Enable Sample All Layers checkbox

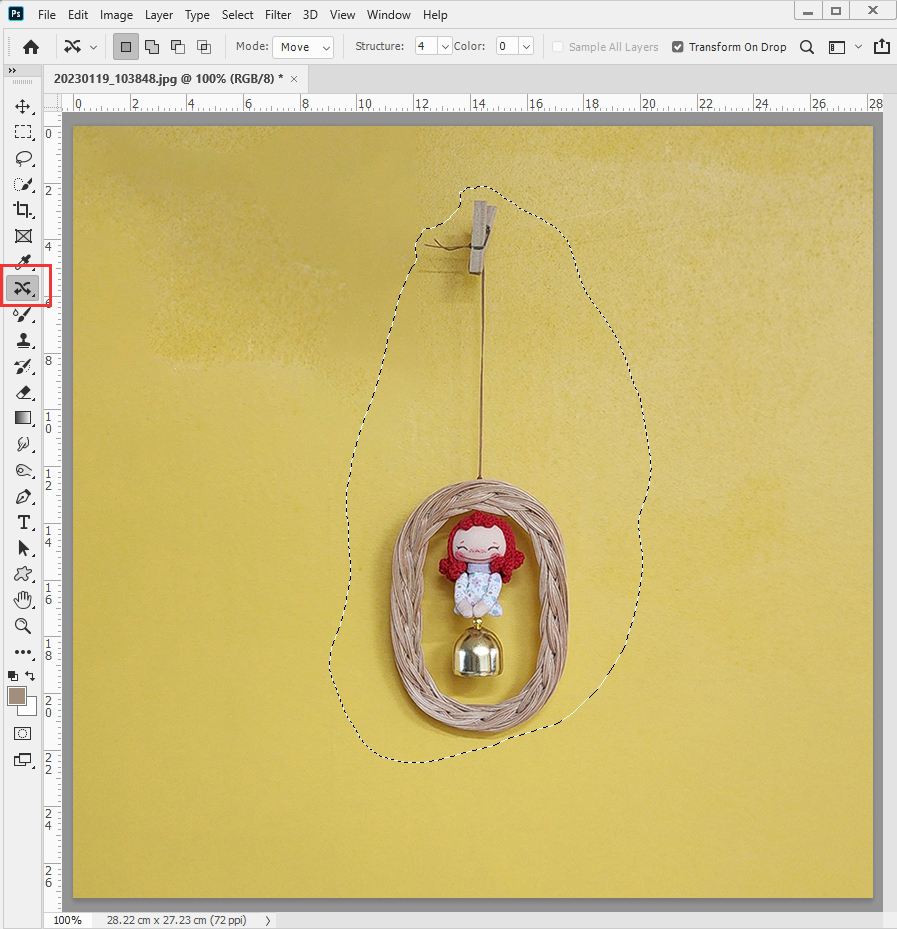click(558, 47)
